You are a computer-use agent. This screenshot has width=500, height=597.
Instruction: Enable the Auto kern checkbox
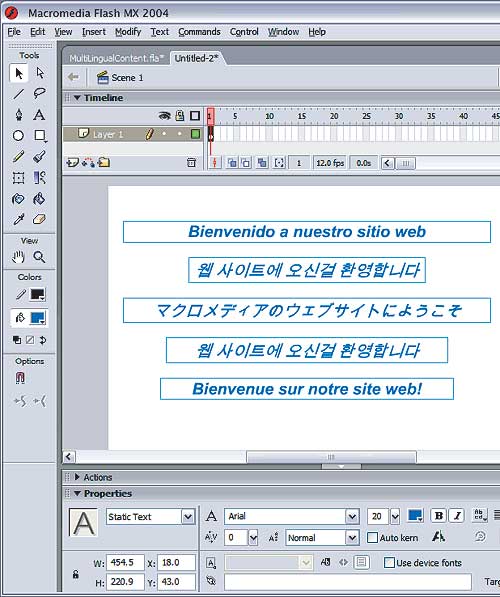point(372,538)
